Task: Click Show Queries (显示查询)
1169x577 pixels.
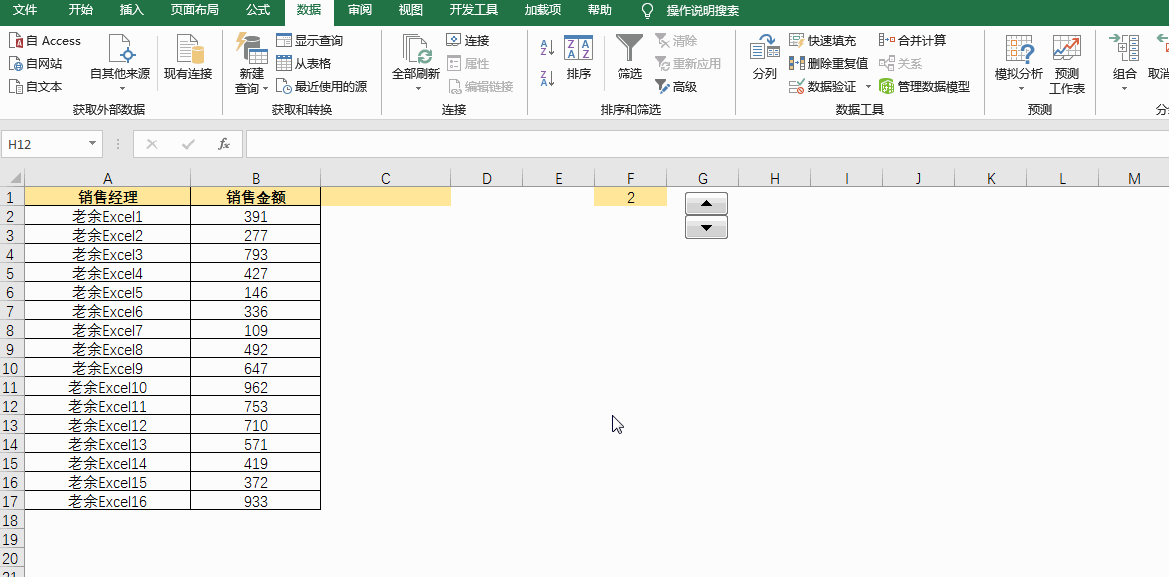Action: click(309, 41)
